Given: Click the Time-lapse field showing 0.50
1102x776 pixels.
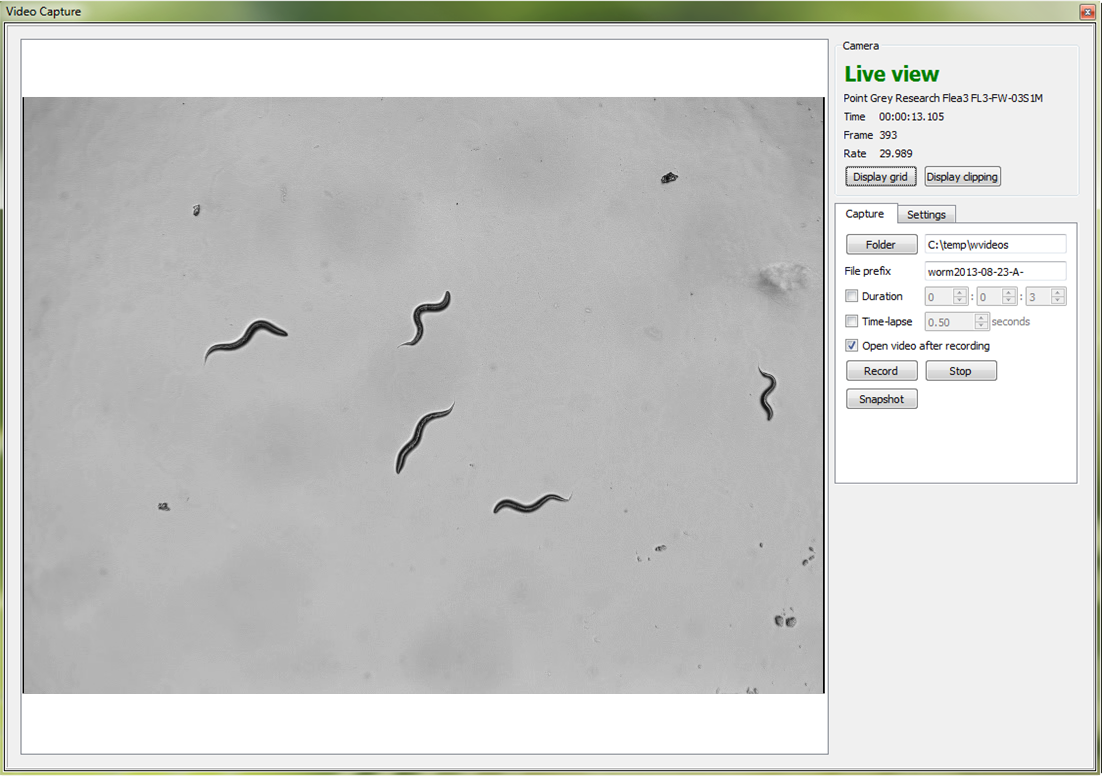Looking at the screenshot, I should (x=949, y=322).
